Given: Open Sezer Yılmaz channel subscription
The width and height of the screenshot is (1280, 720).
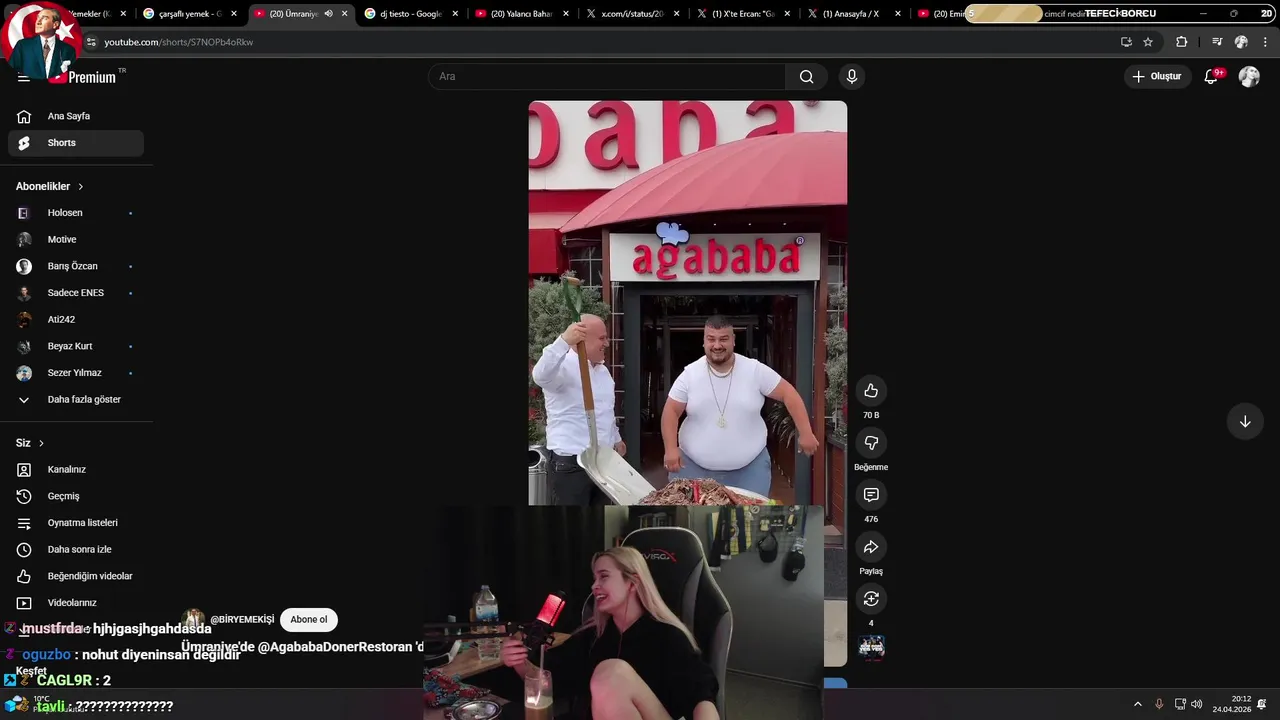Looking at the screenshot, I should coord(76,373).
